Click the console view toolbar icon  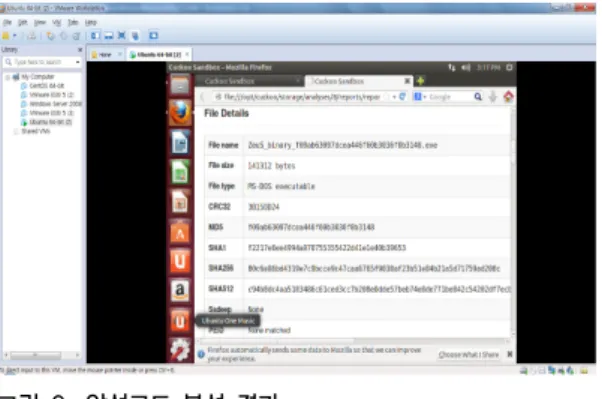(154, 36)
